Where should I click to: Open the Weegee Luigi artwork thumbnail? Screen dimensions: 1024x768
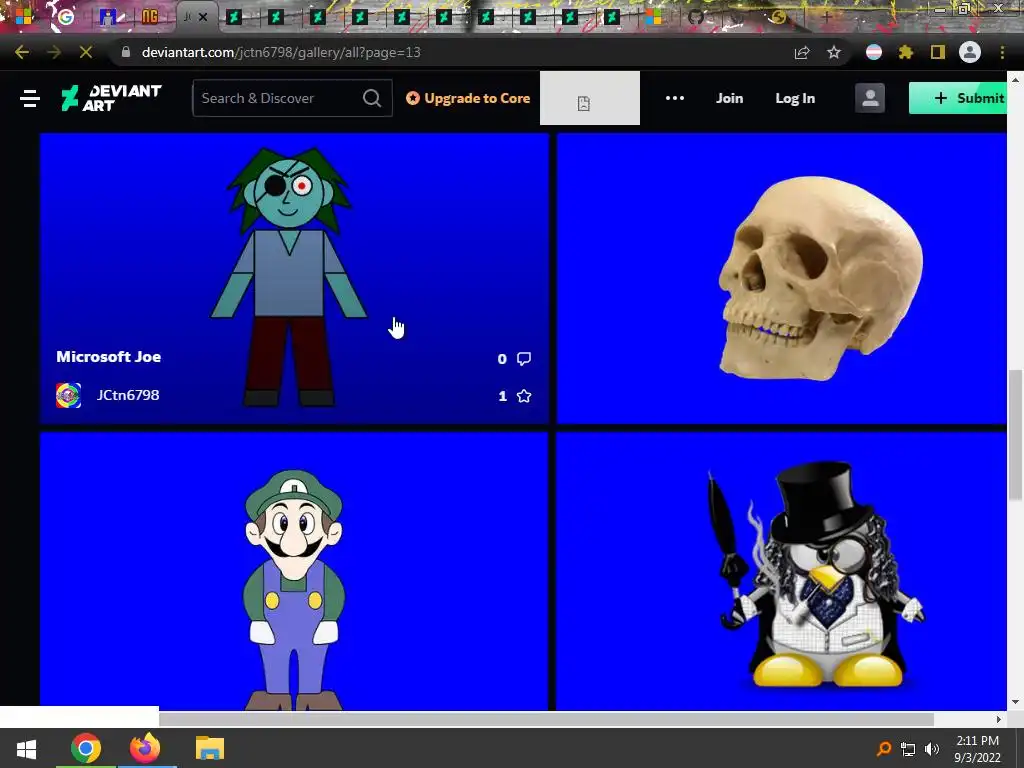coord(294,571)
